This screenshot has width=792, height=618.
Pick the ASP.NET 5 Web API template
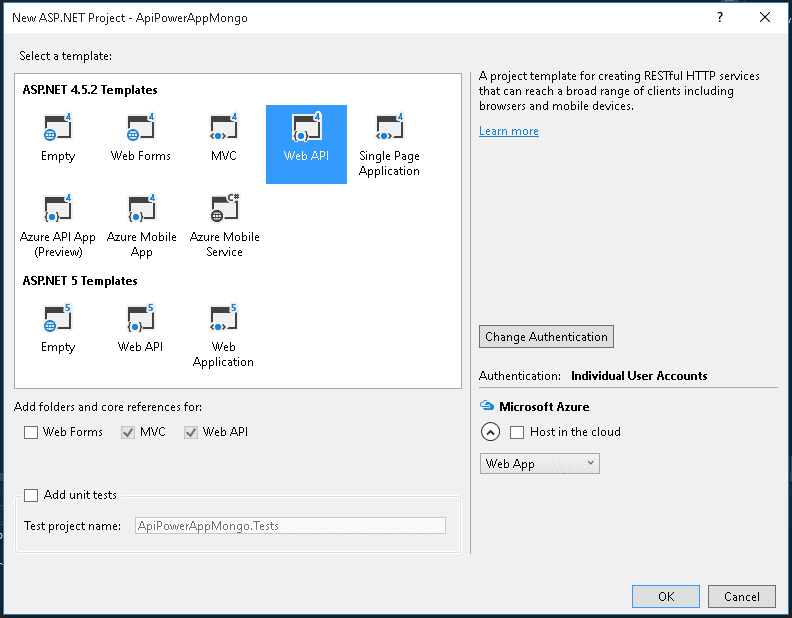(x=140, y=329)
